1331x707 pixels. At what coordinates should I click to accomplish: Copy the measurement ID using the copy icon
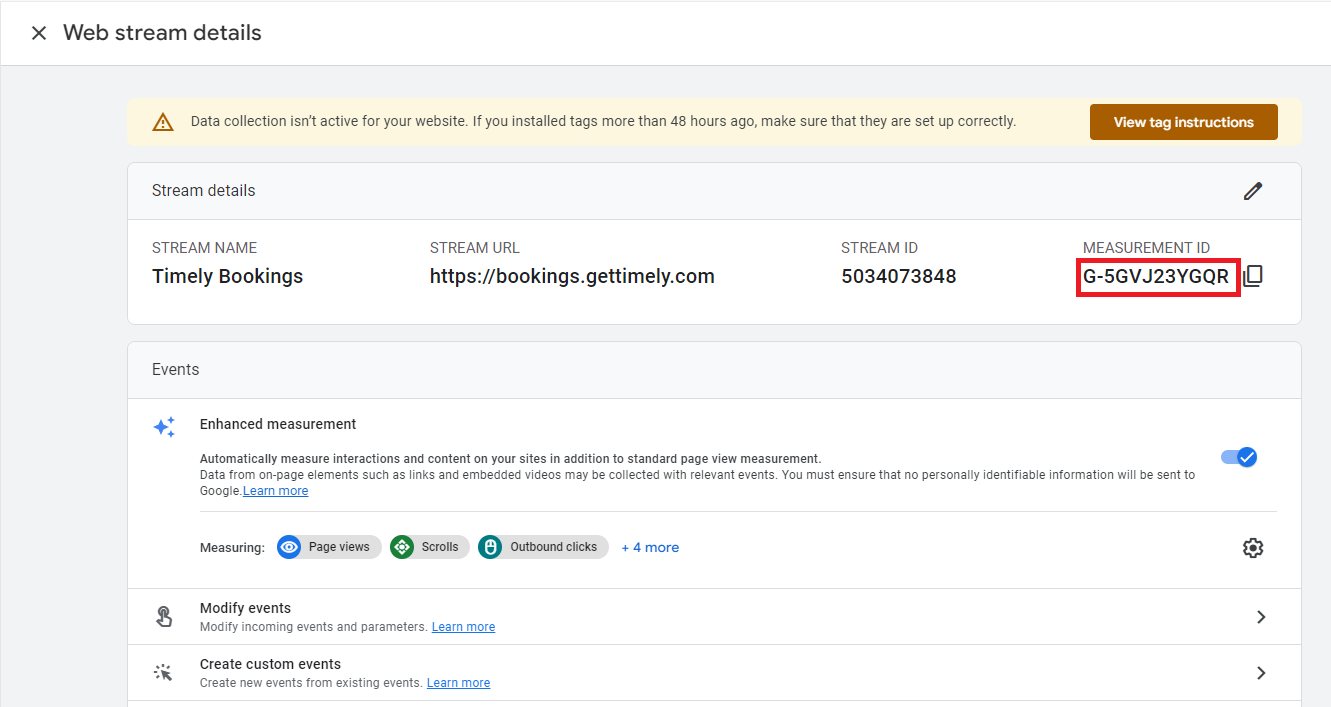tap(1253, 276)
